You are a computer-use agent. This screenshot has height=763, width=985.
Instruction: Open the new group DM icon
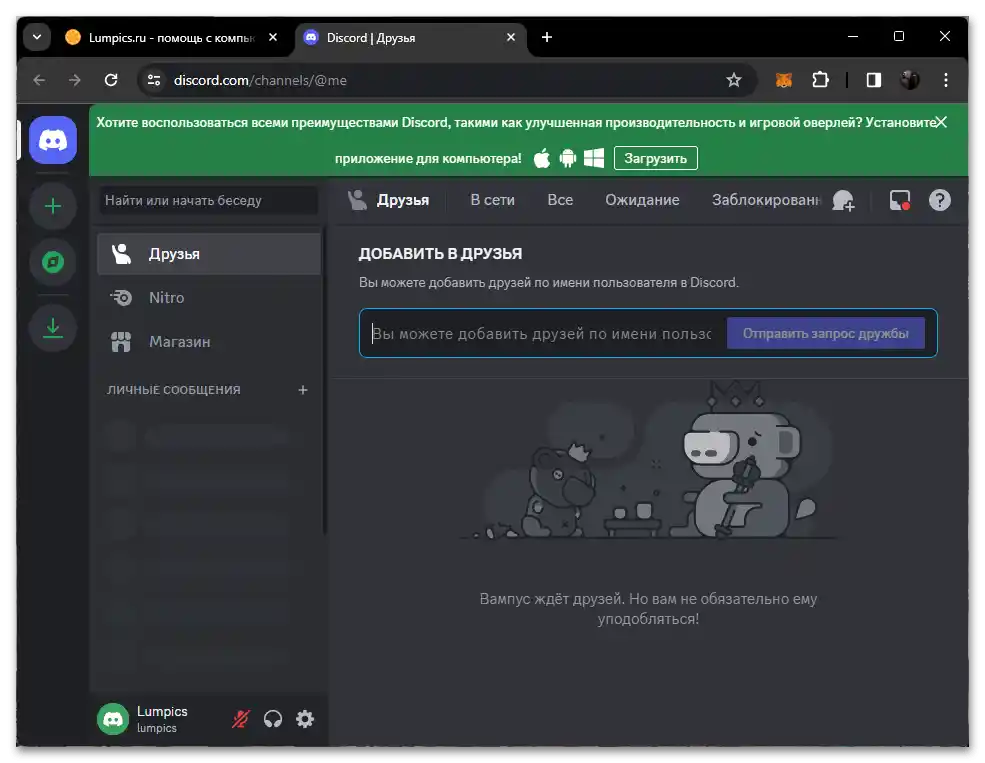pyautogui.click(x=843, y=200)
